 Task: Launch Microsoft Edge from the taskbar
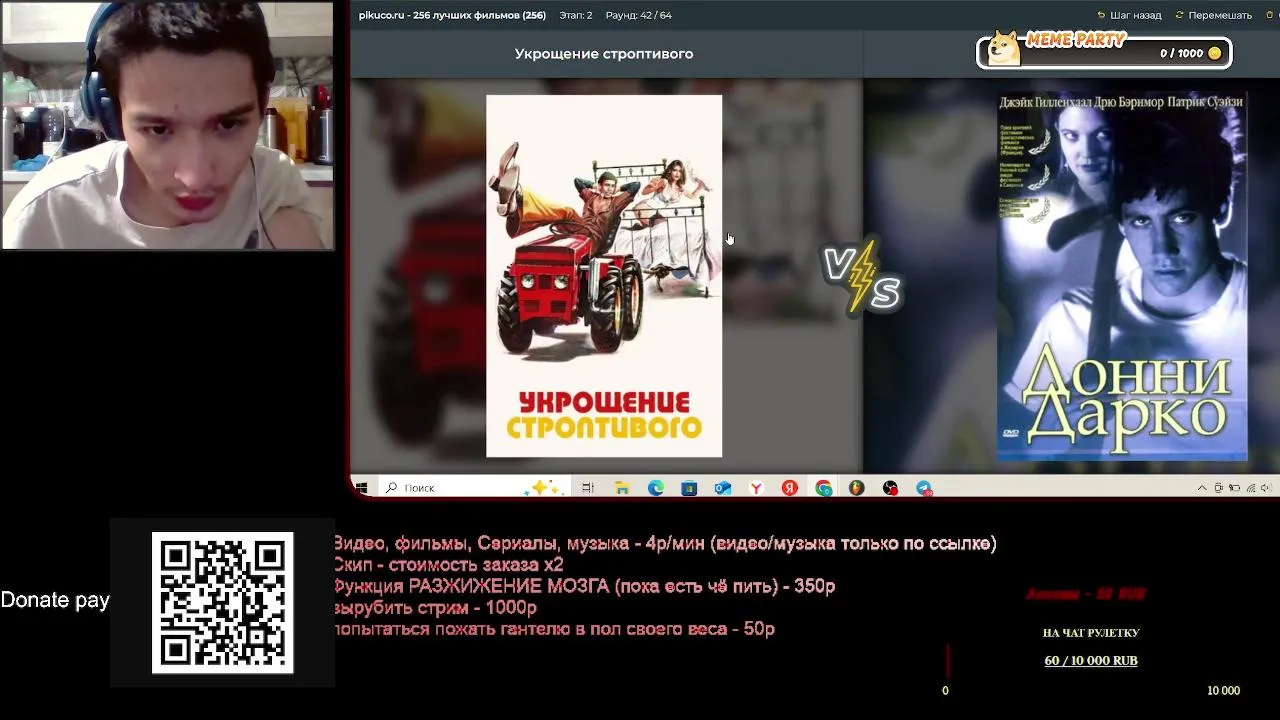point(656,488)
